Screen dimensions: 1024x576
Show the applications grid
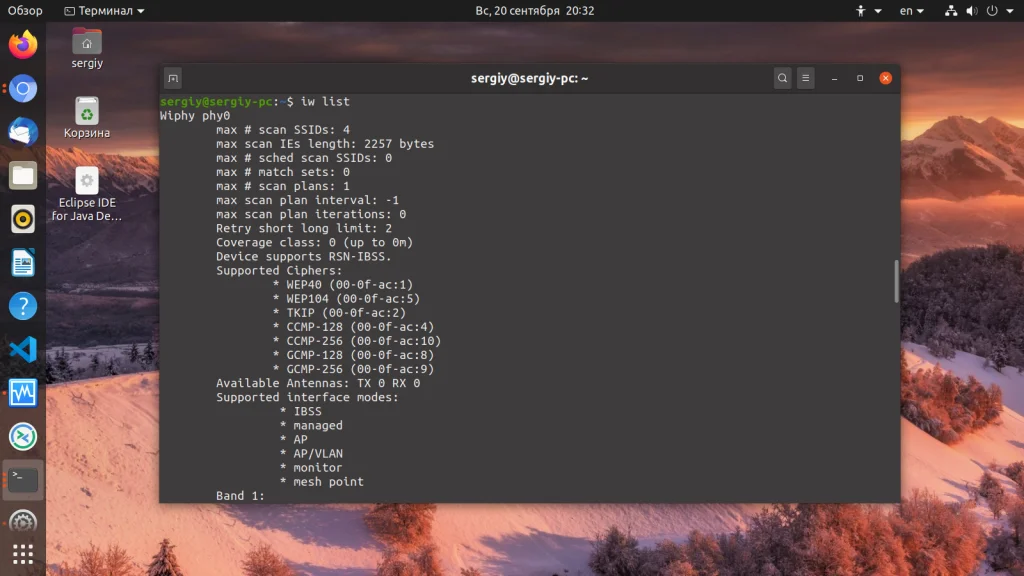[23, 554]
